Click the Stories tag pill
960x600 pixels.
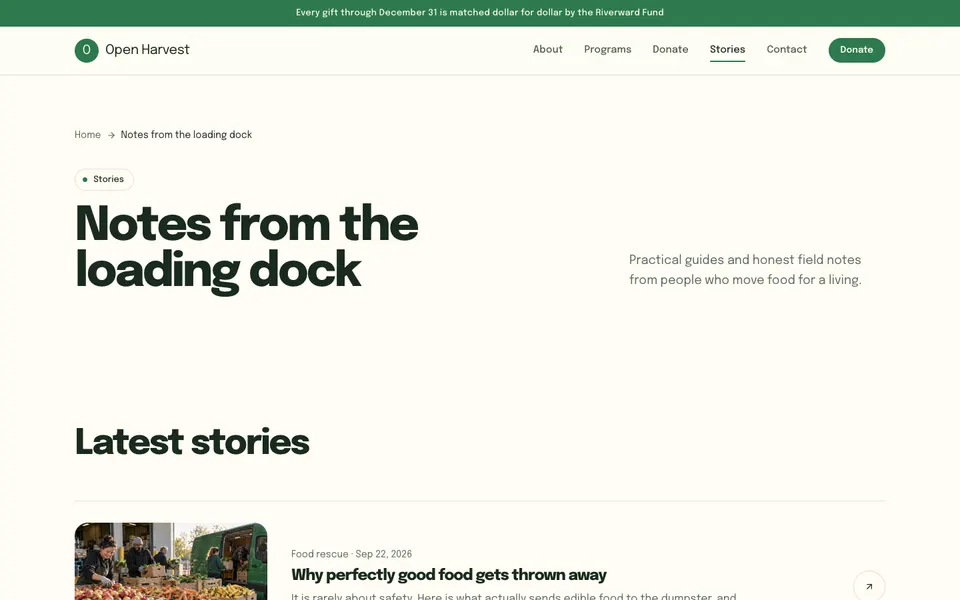[104, 179]
